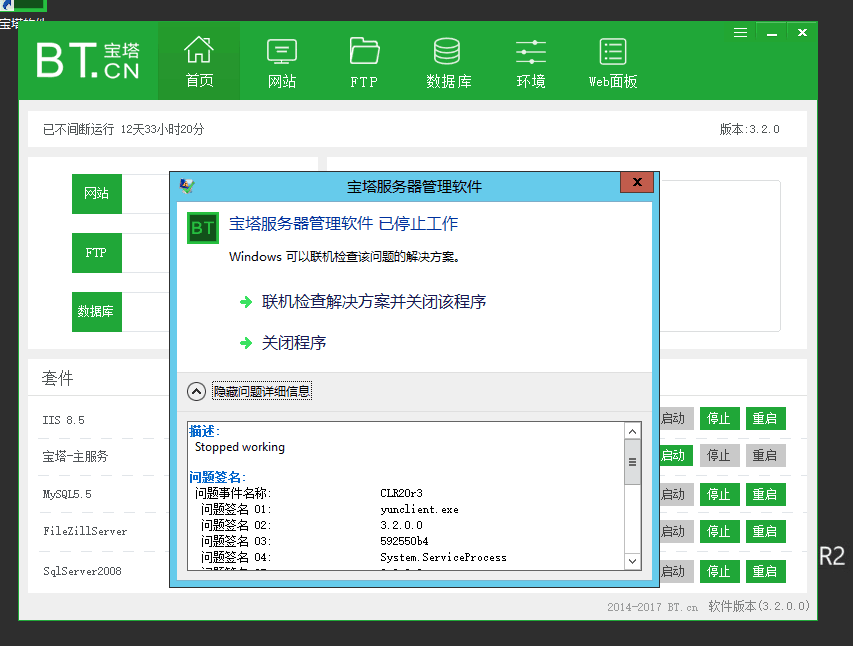
Task: Click the 套件 section heading
Action: 57,378
